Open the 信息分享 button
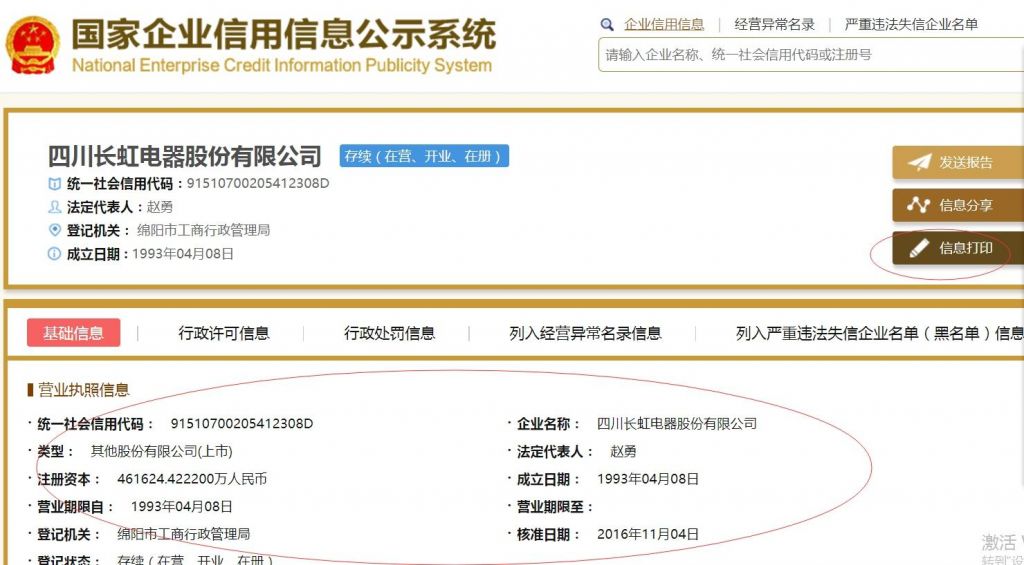This screenshot has width=1024, height=565. (958, 205)
